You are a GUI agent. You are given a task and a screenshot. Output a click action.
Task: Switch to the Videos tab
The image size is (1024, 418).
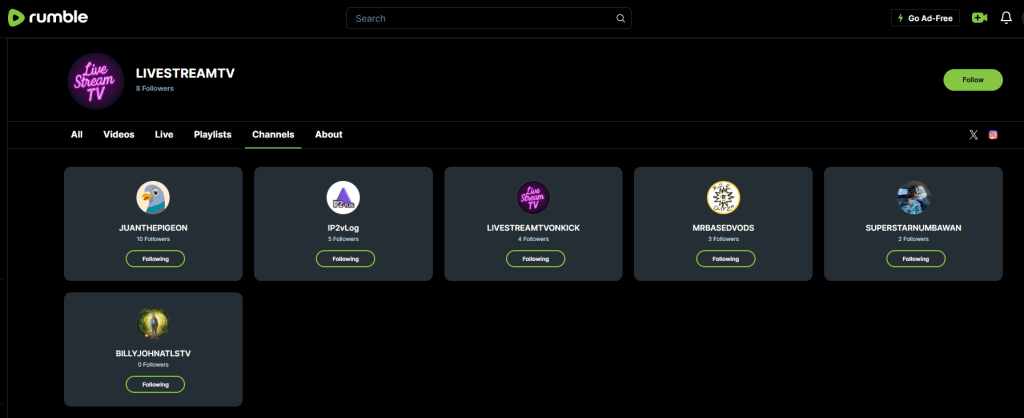click(119, 135)
